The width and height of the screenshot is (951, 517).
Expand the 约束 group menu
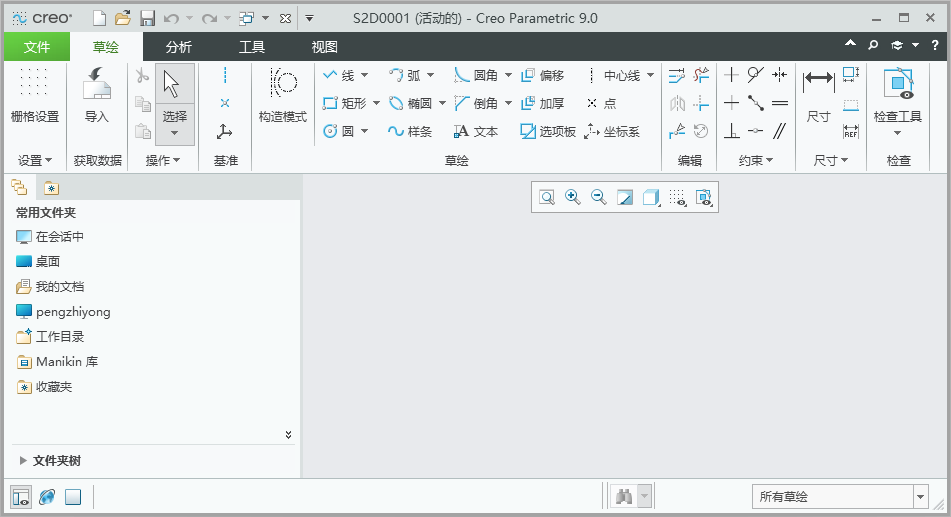[756, 160]
